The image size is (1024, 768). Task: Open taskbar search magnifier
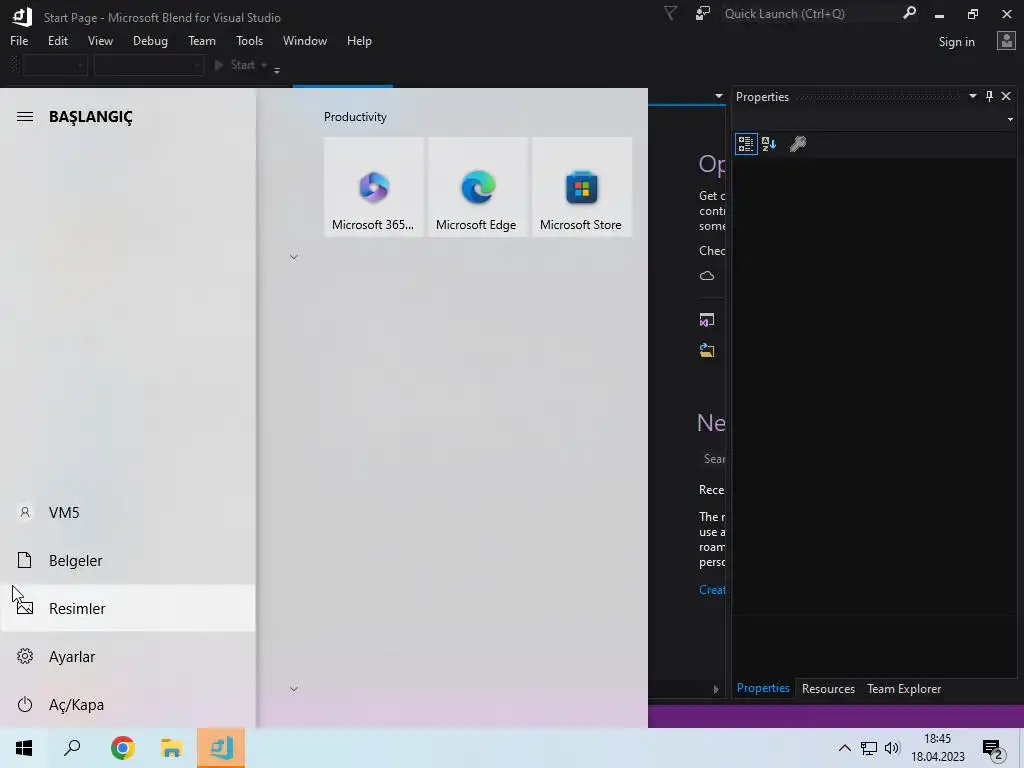[72, 748]
